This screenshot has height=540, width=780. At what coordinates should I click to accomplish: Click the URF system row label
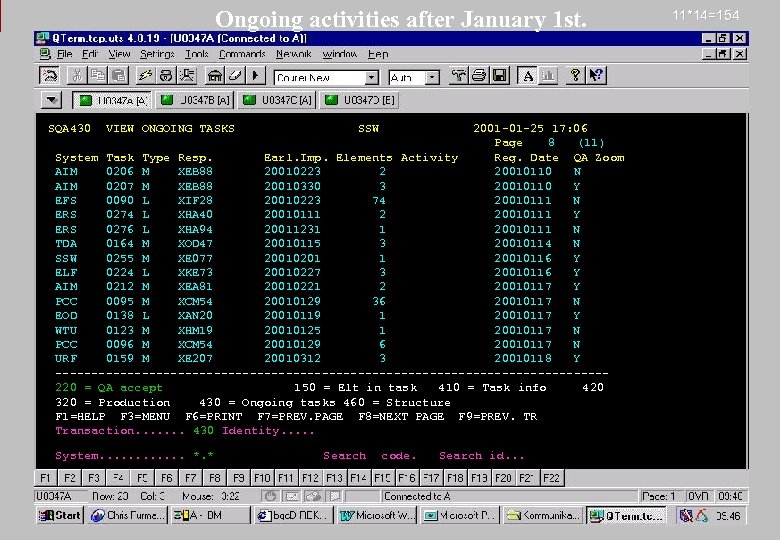click(x=66, y=359)
